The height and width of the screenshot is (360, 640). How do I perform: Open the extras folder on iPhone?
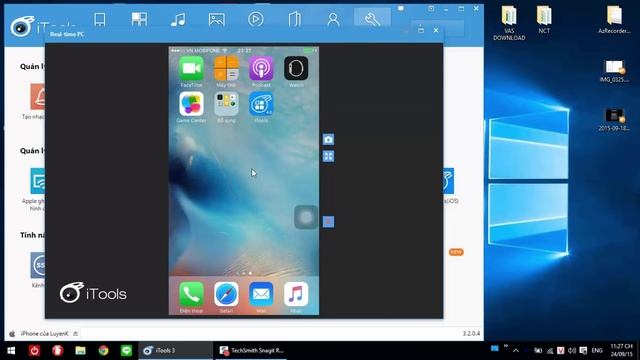coord(226,104)
